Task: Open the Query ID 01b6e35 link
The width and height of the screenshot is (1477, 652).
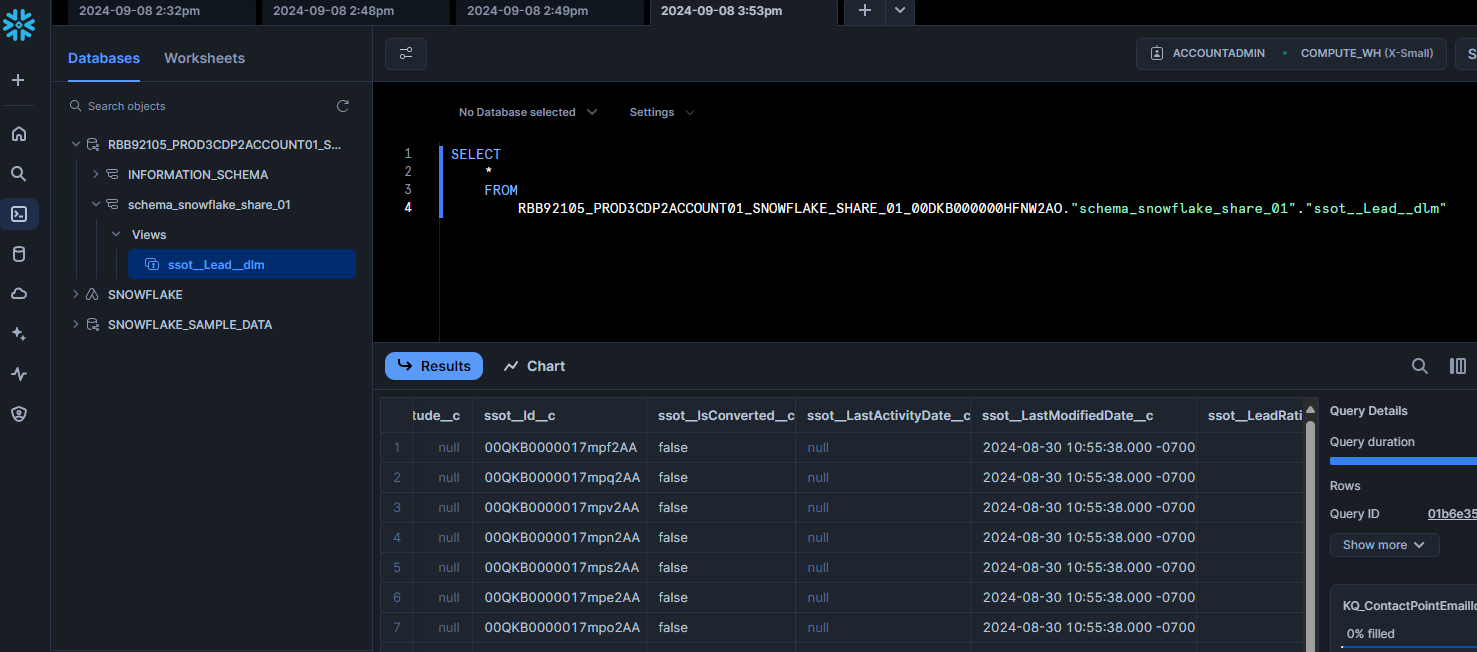Action: [x=1452, y=514]
